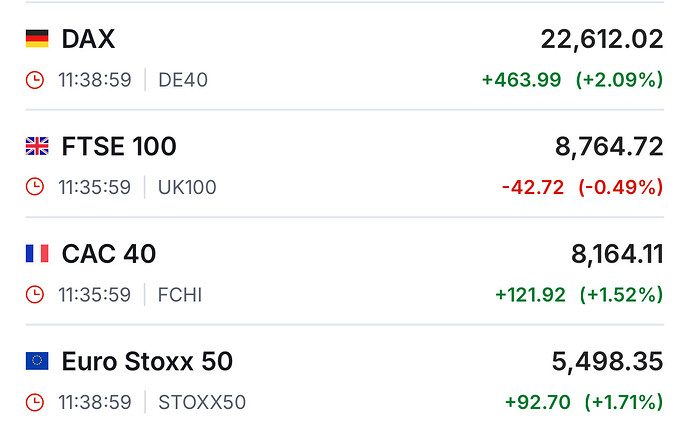Select the FCHI ticker symbol

[x=180, y=295]
